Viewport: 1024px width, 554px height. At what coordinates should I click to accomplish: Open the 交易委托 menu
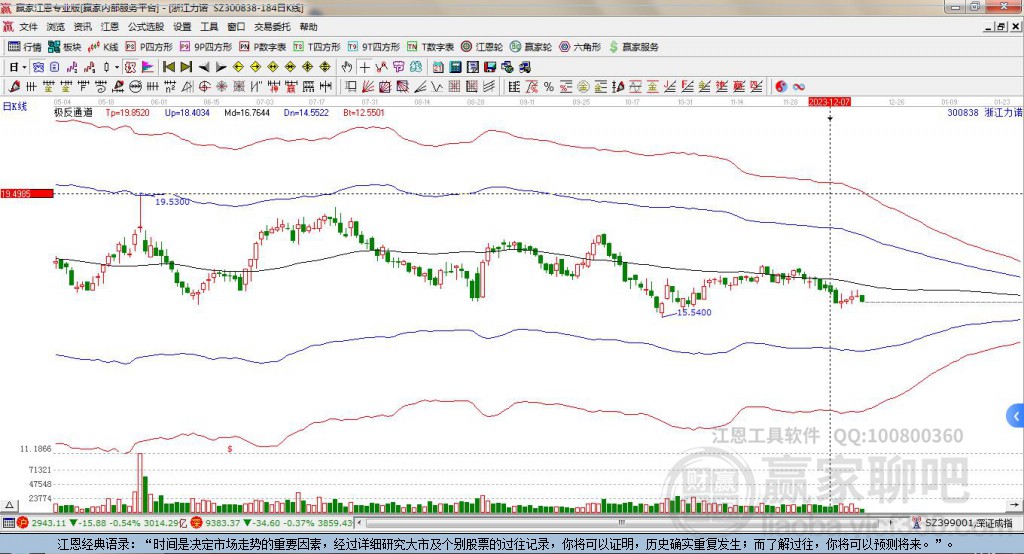(271, 27)
